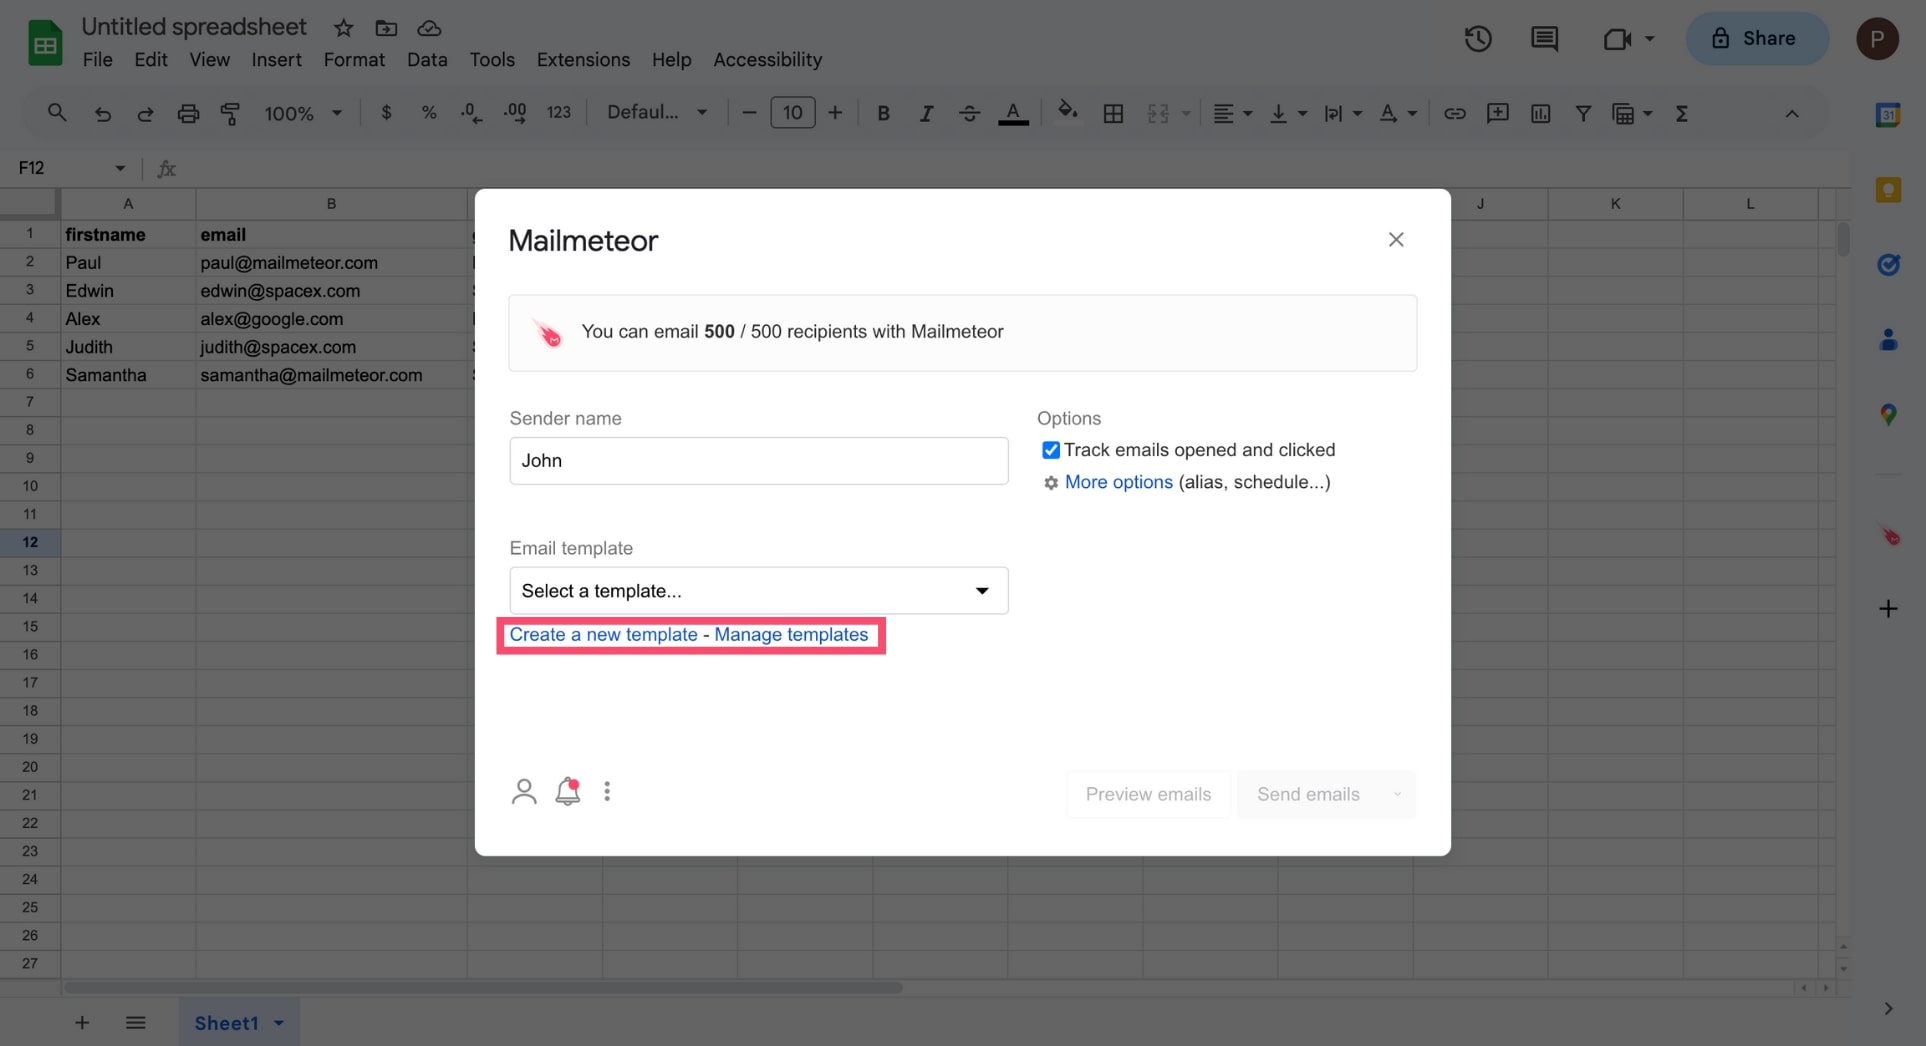The image size is (1926, 1046).
Task: Insert a link from the toolbar
Action: (1454, 114)
